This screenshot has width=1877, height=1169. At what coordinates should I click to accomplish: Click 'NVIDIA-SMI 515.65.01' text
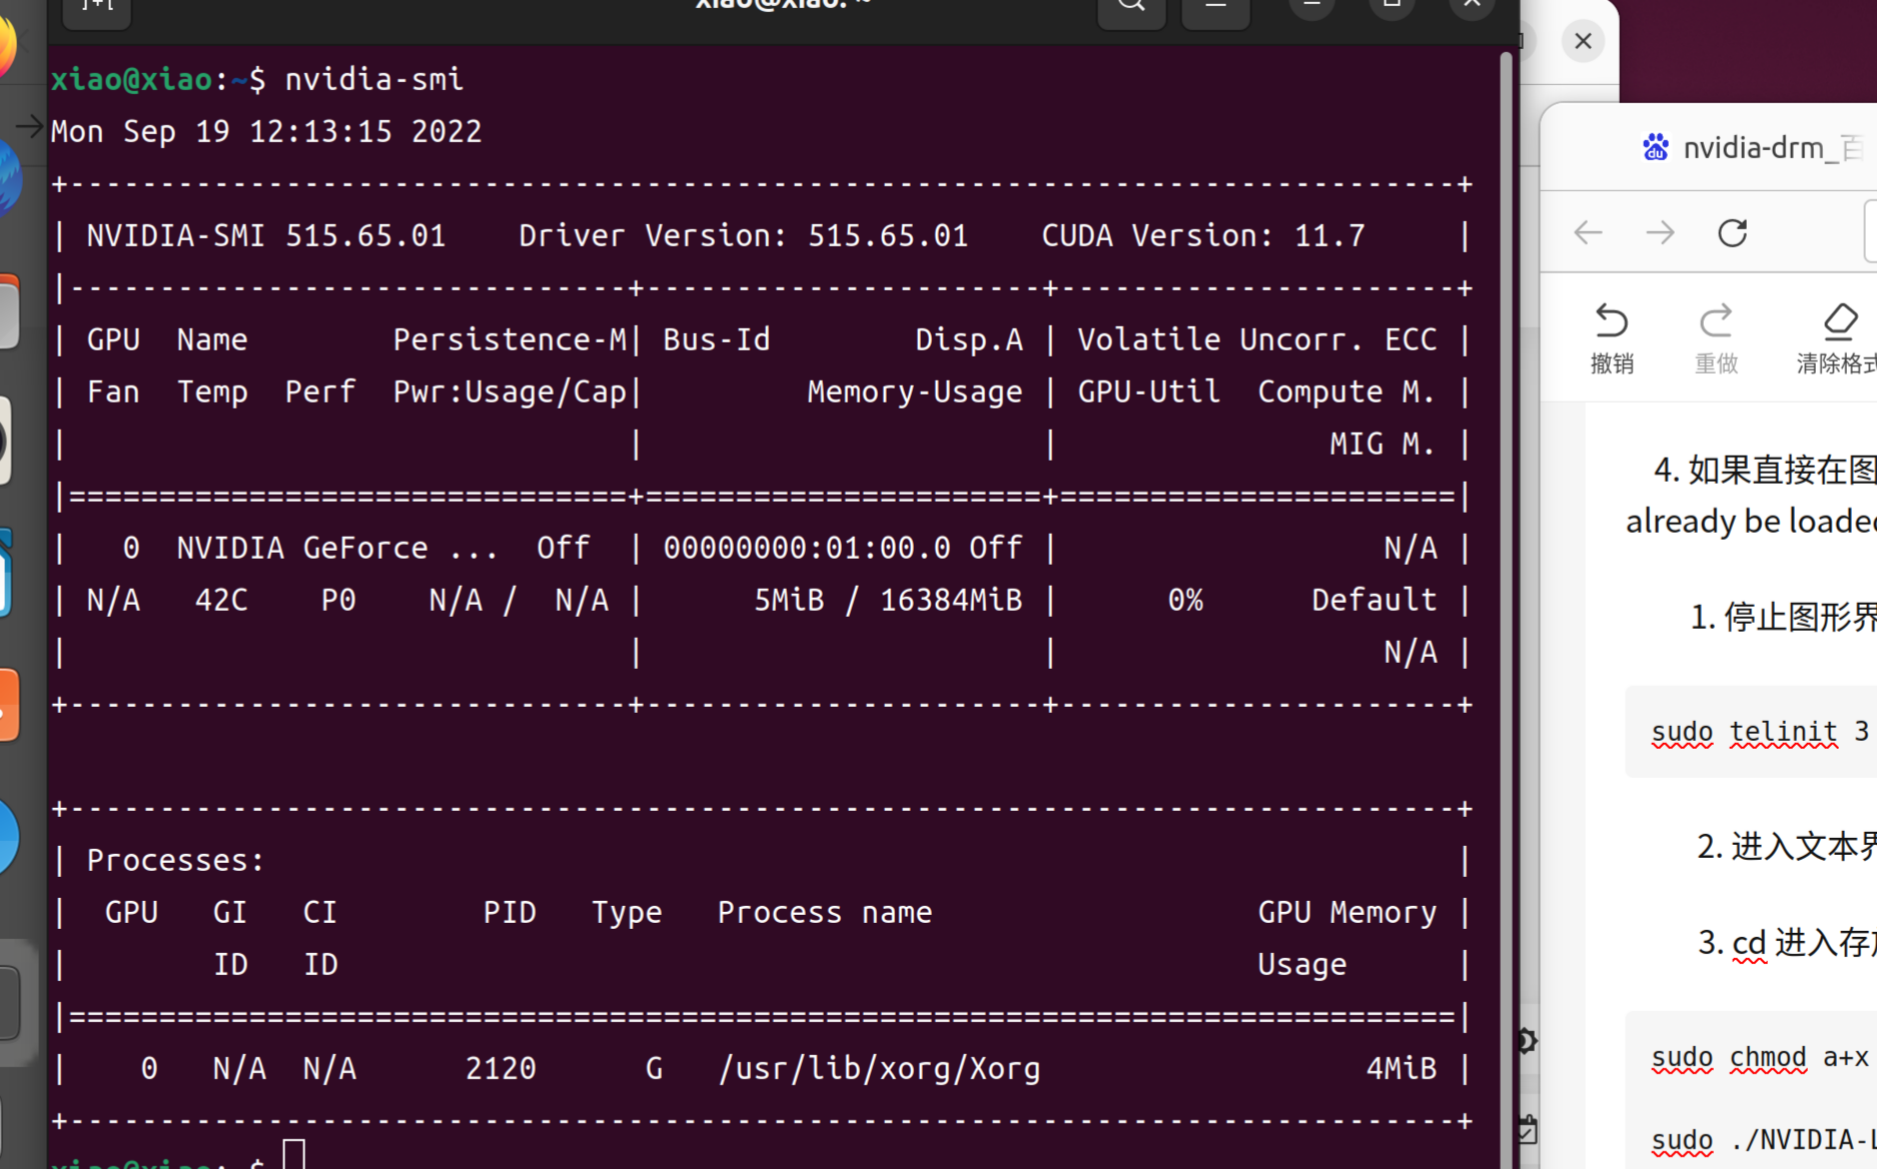(x=266, y=235)
